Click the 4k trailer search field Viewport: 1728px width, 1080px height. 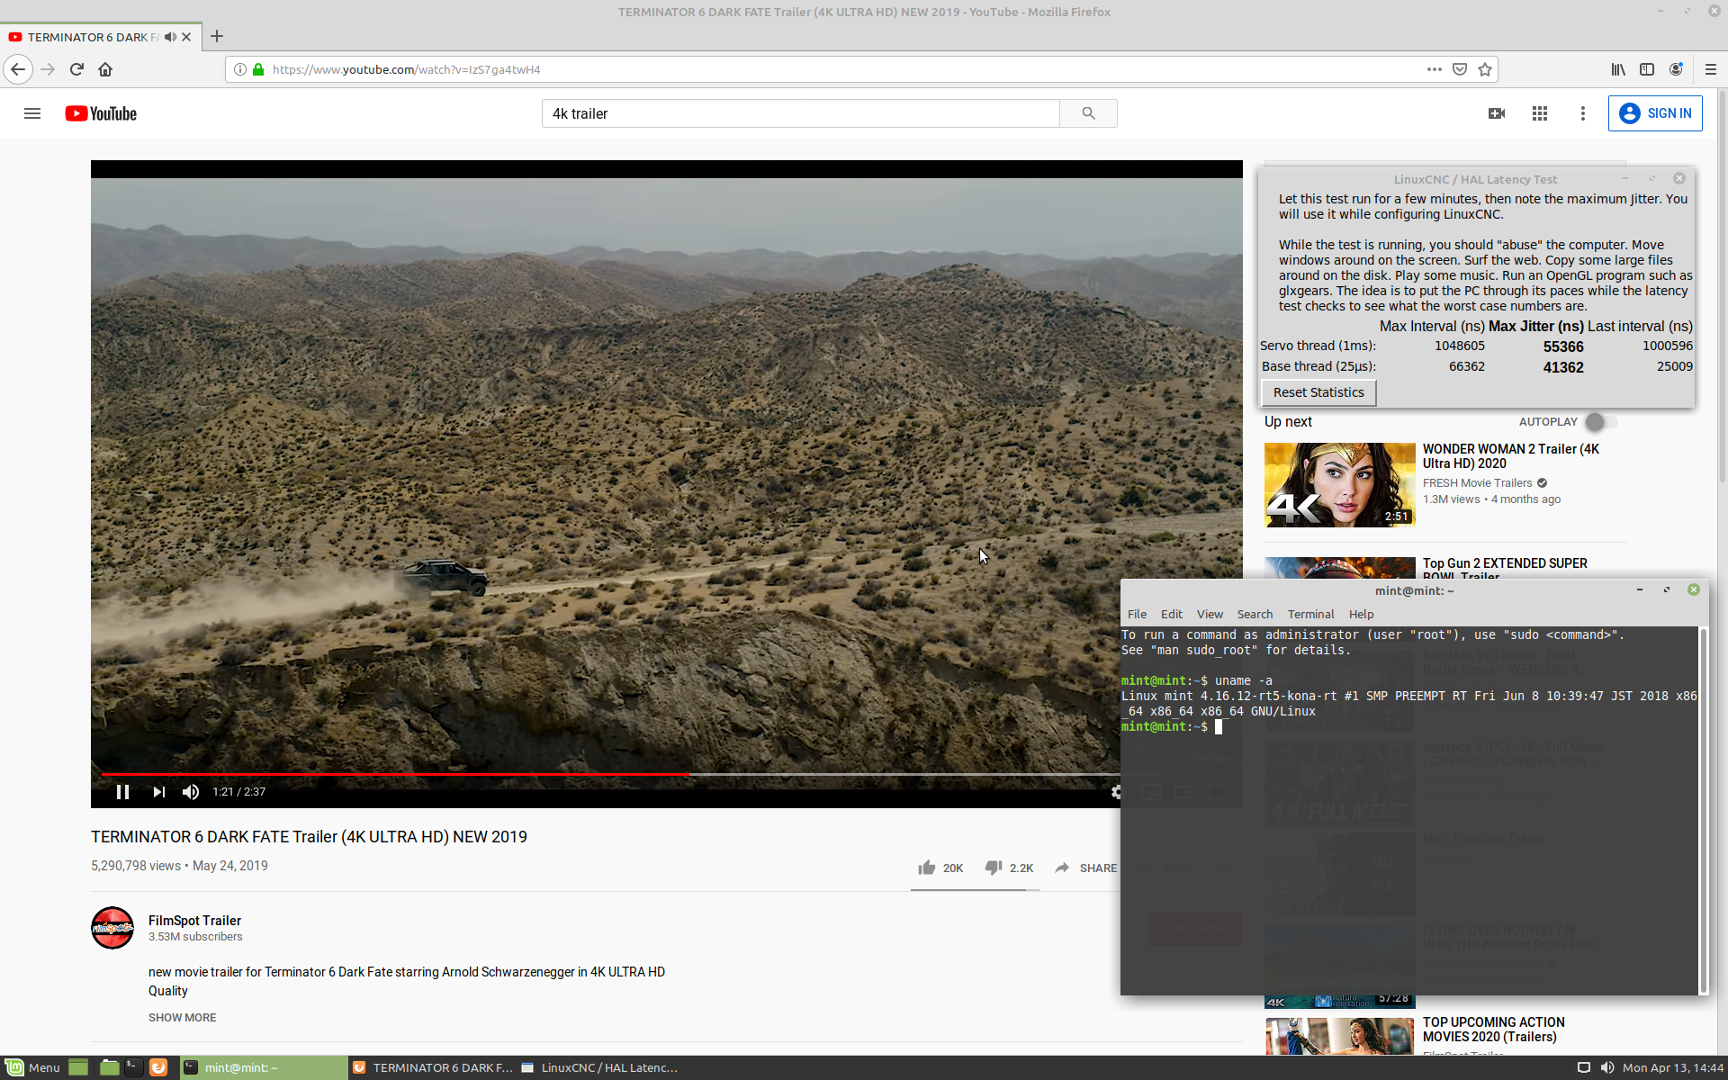800,113
